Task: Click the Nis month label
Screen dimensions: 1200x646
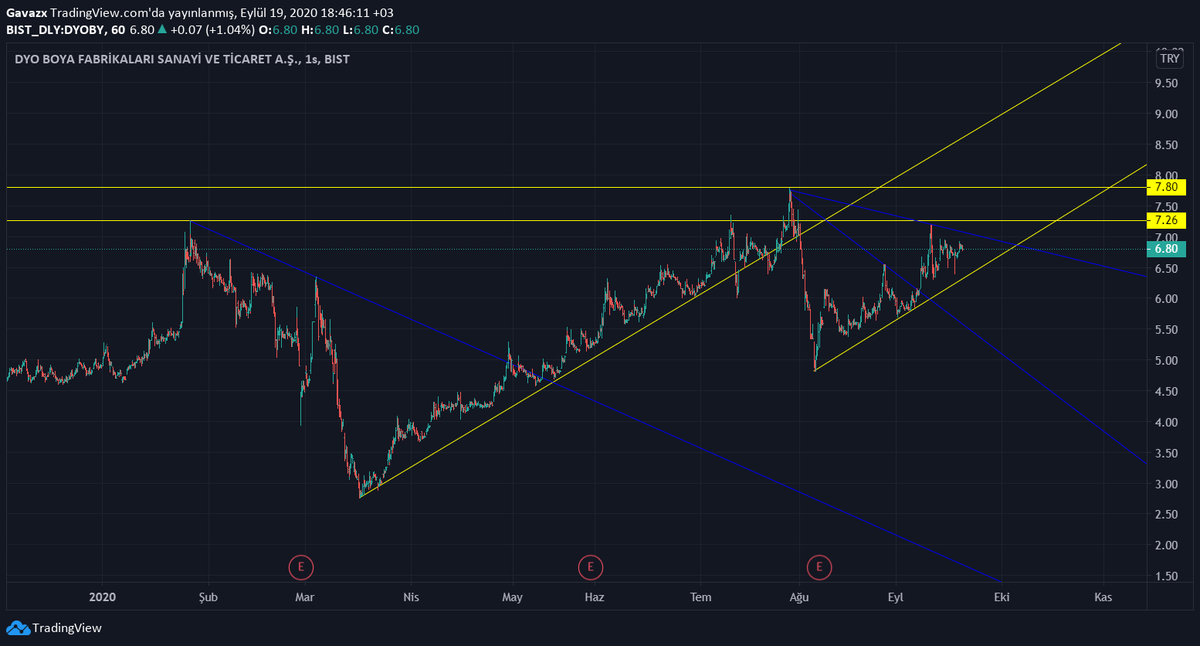Action: tap(409, 597)
